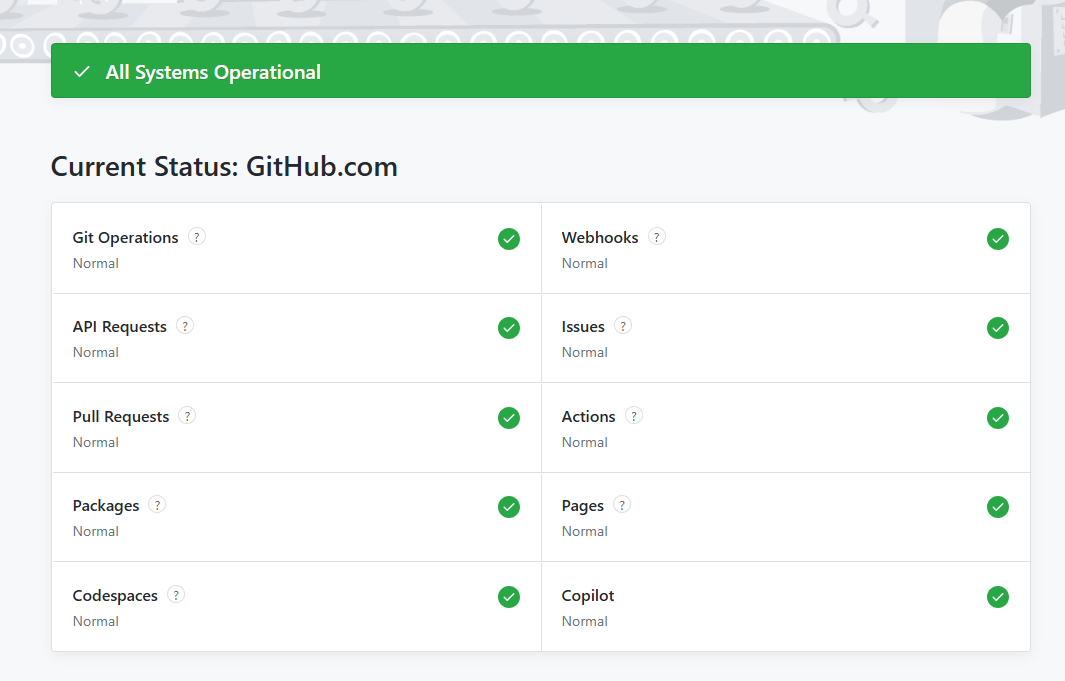Screen dimensions: 1065x681
Task: Click the question mark beside Codespaces
Action: tap(176, 595)
